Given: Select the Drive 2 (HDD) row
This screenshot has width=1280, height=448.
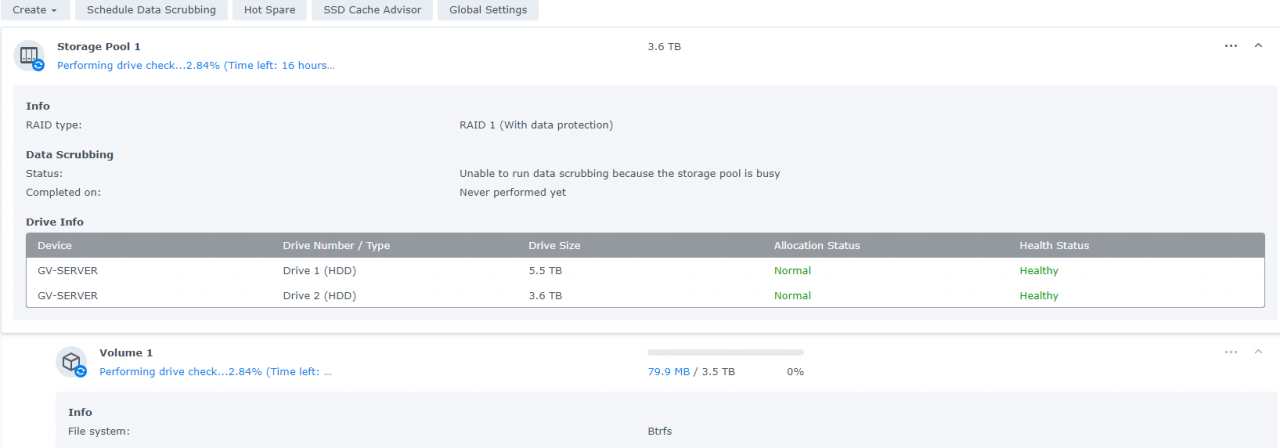Looking at the screenshot, I should 645,295.
